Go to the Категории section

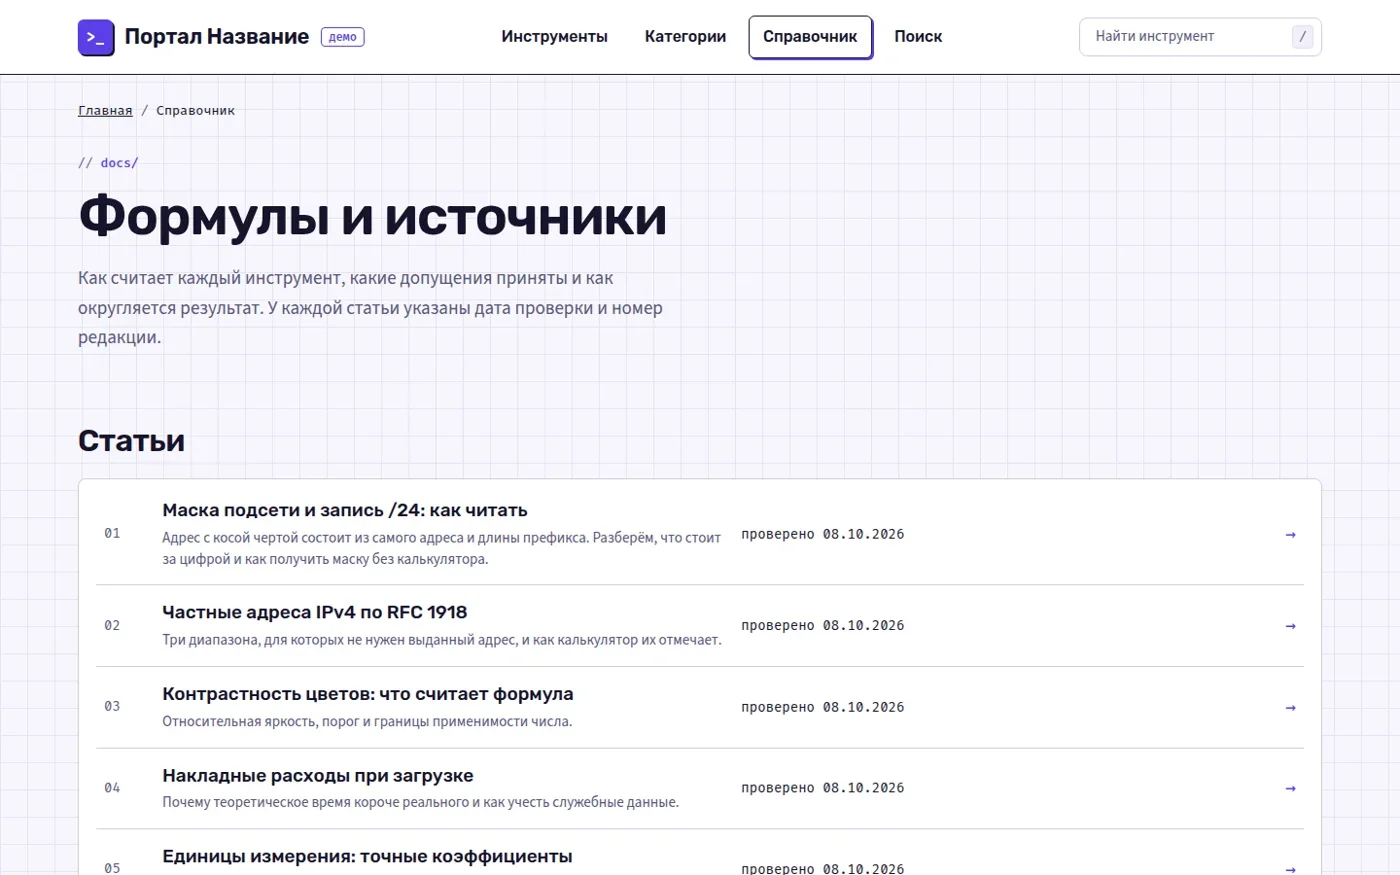click(x=685, y=37)
